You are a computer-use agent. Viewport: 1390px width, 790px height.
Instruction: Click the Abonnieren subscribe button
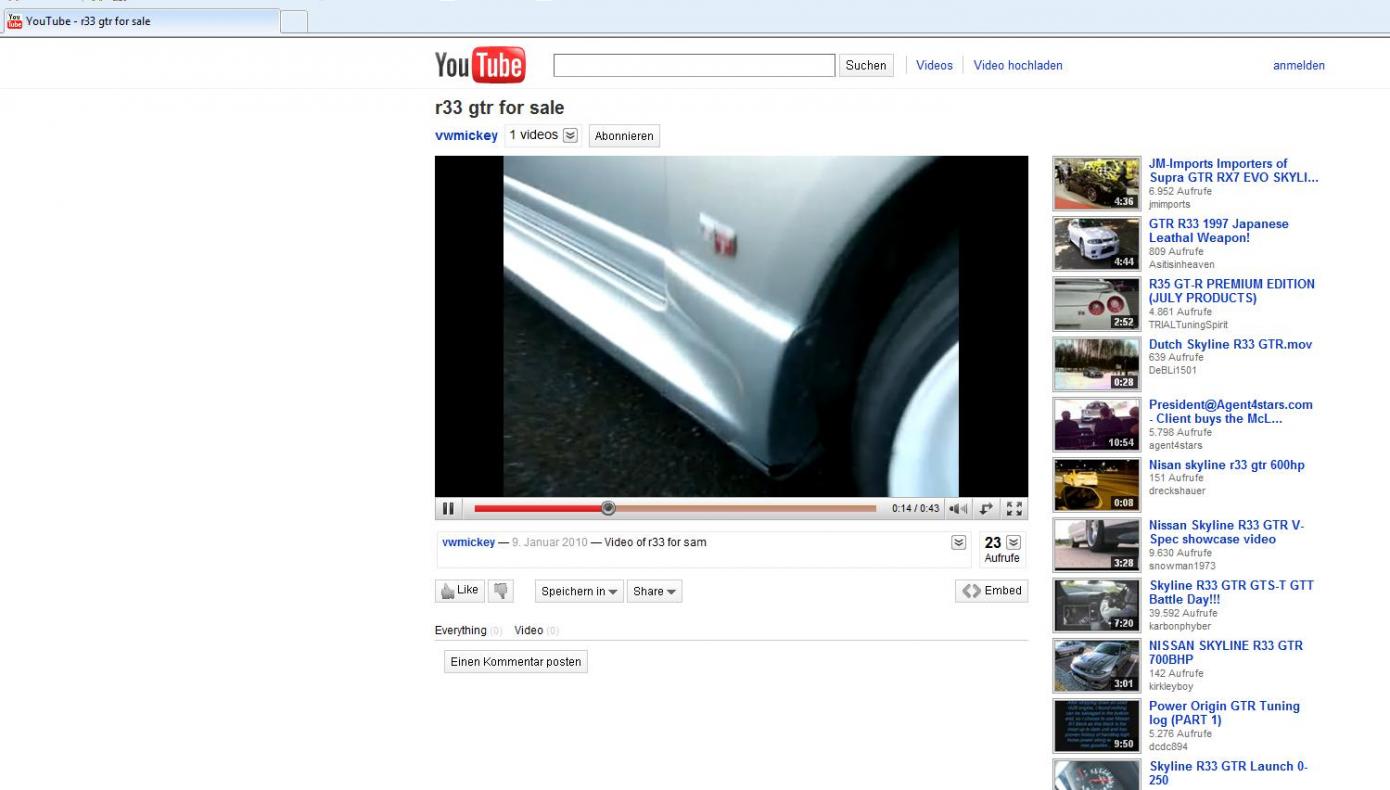(x=623, y=136)
